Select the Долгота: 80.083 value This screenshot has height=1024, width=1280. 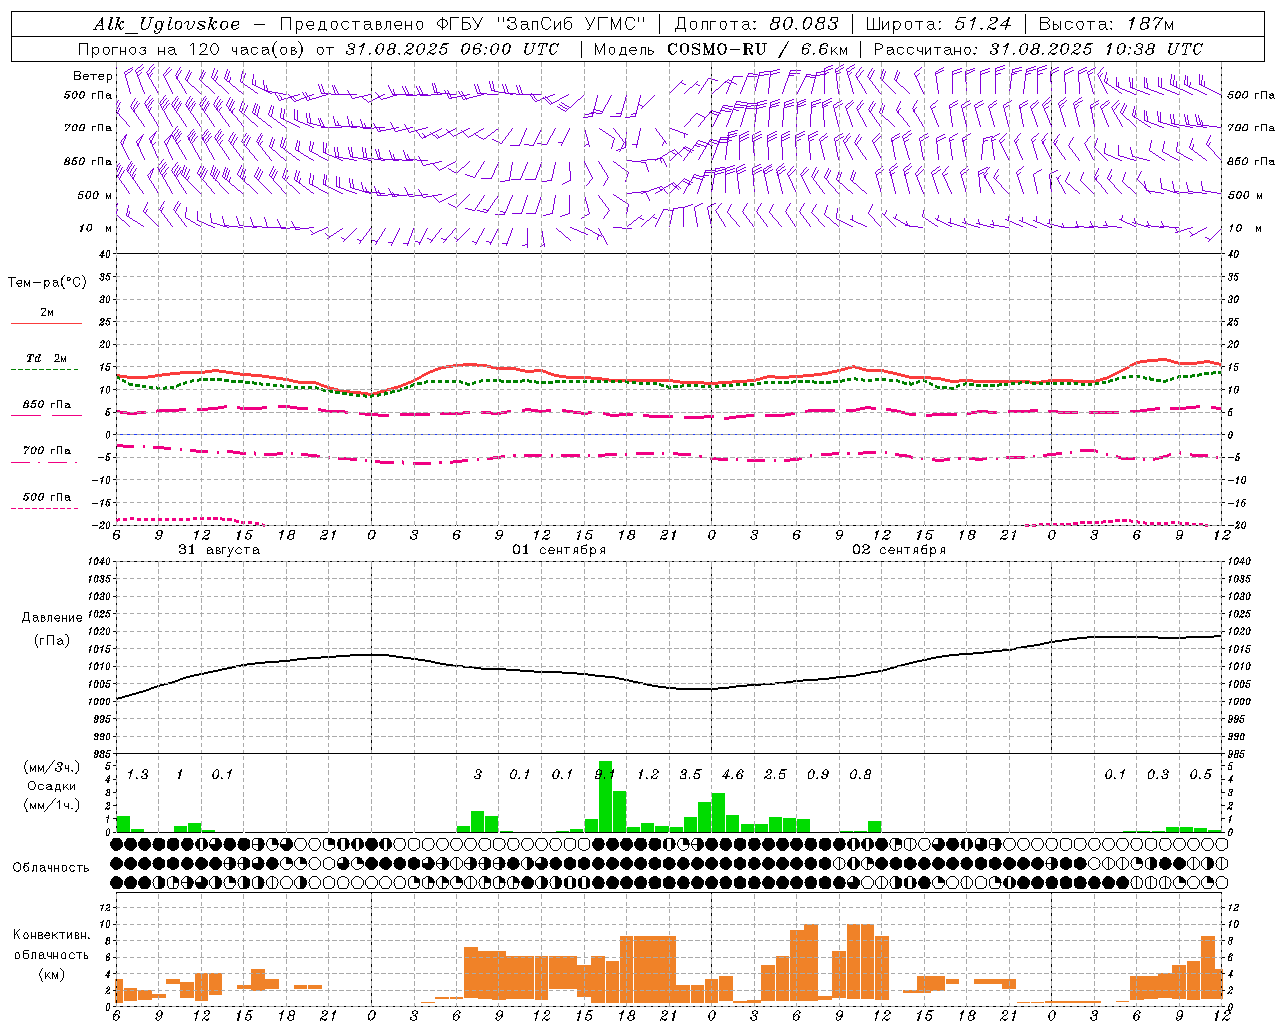[x=758, y=24]
